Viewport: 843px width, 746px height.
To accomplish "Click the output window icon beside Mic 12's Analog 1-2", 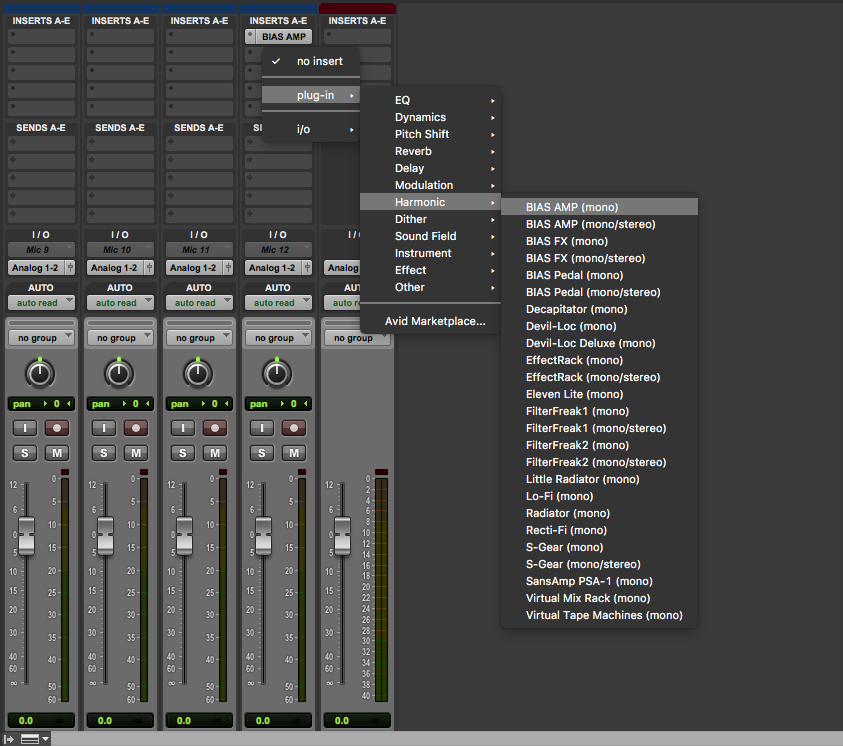I will pyautogui.click(x=307, y=268).
